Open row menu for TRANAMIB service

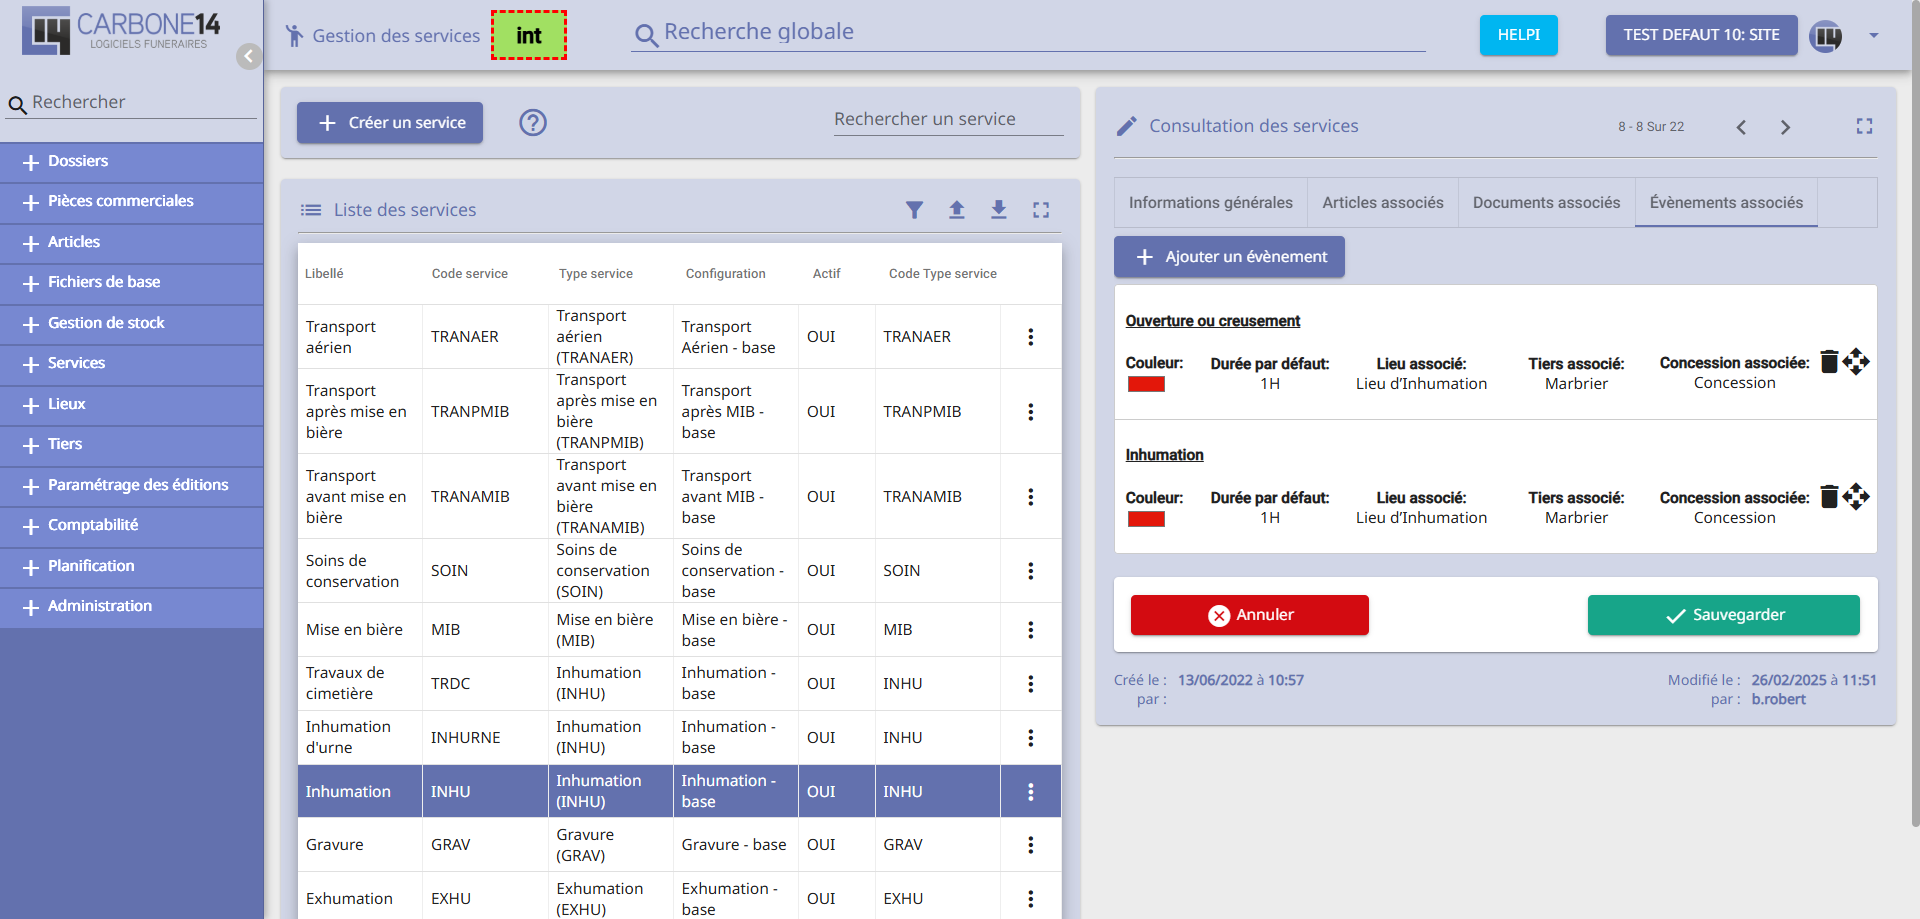[x=1030, y=497]
